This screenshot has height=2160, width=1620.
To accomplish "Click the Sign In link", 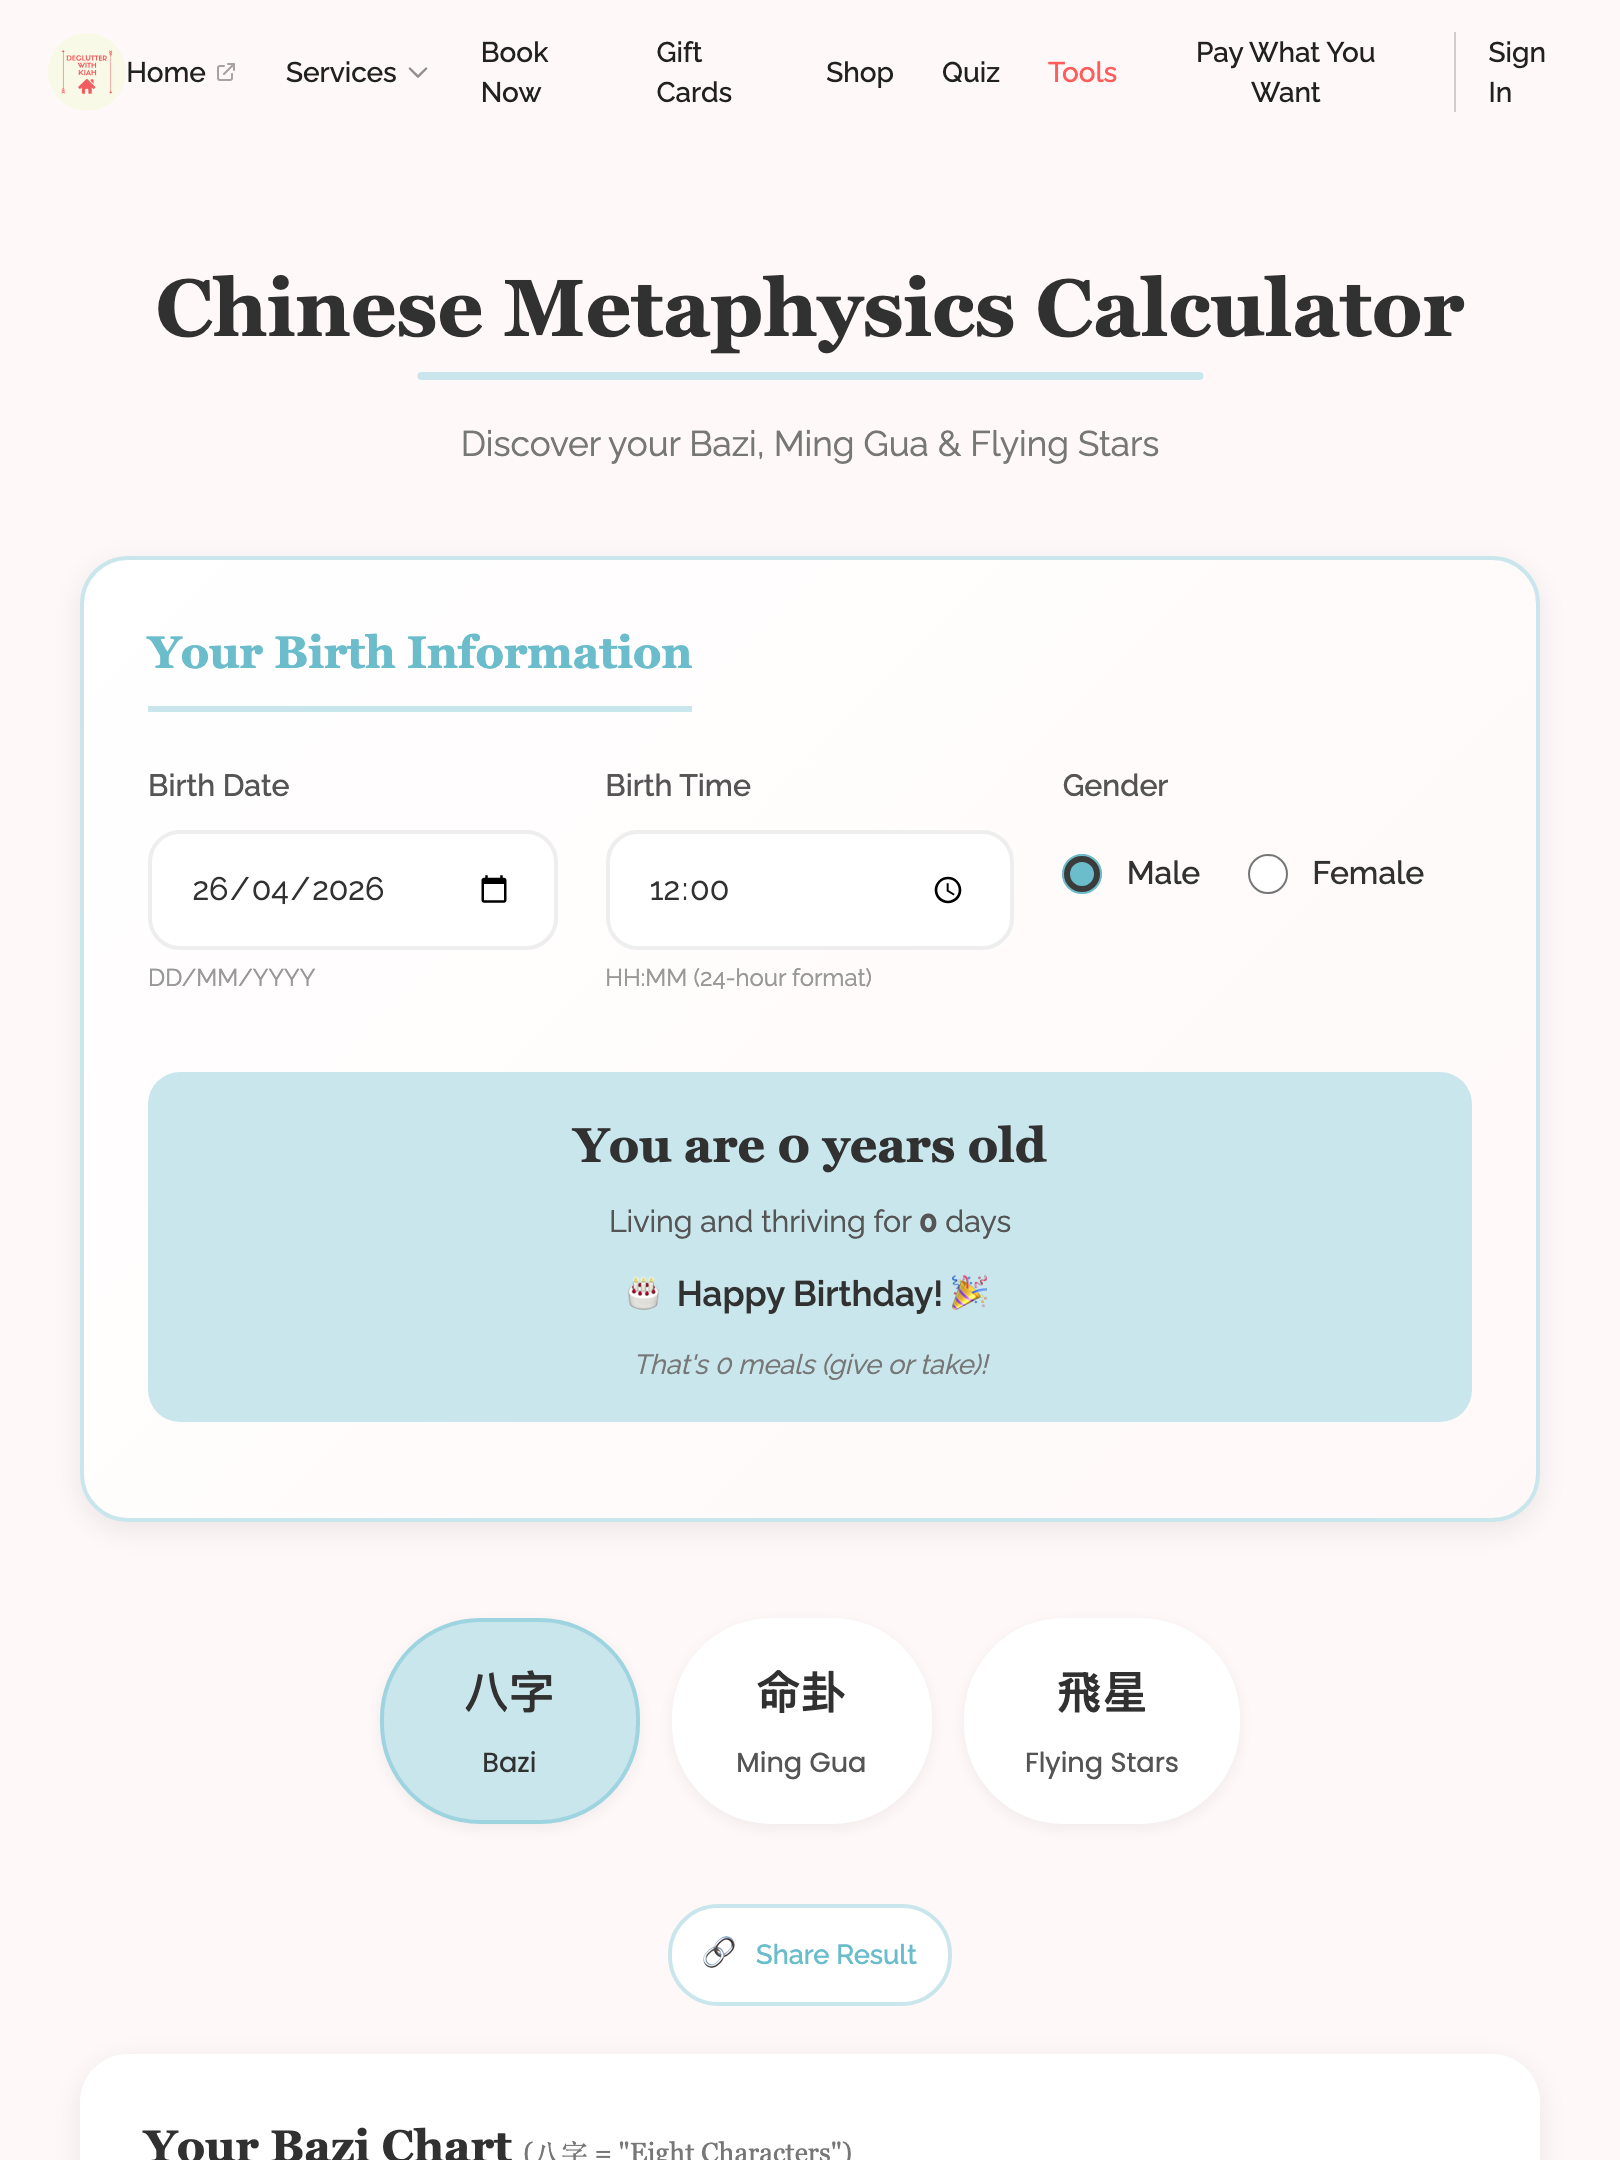I will pos(1514,72).
